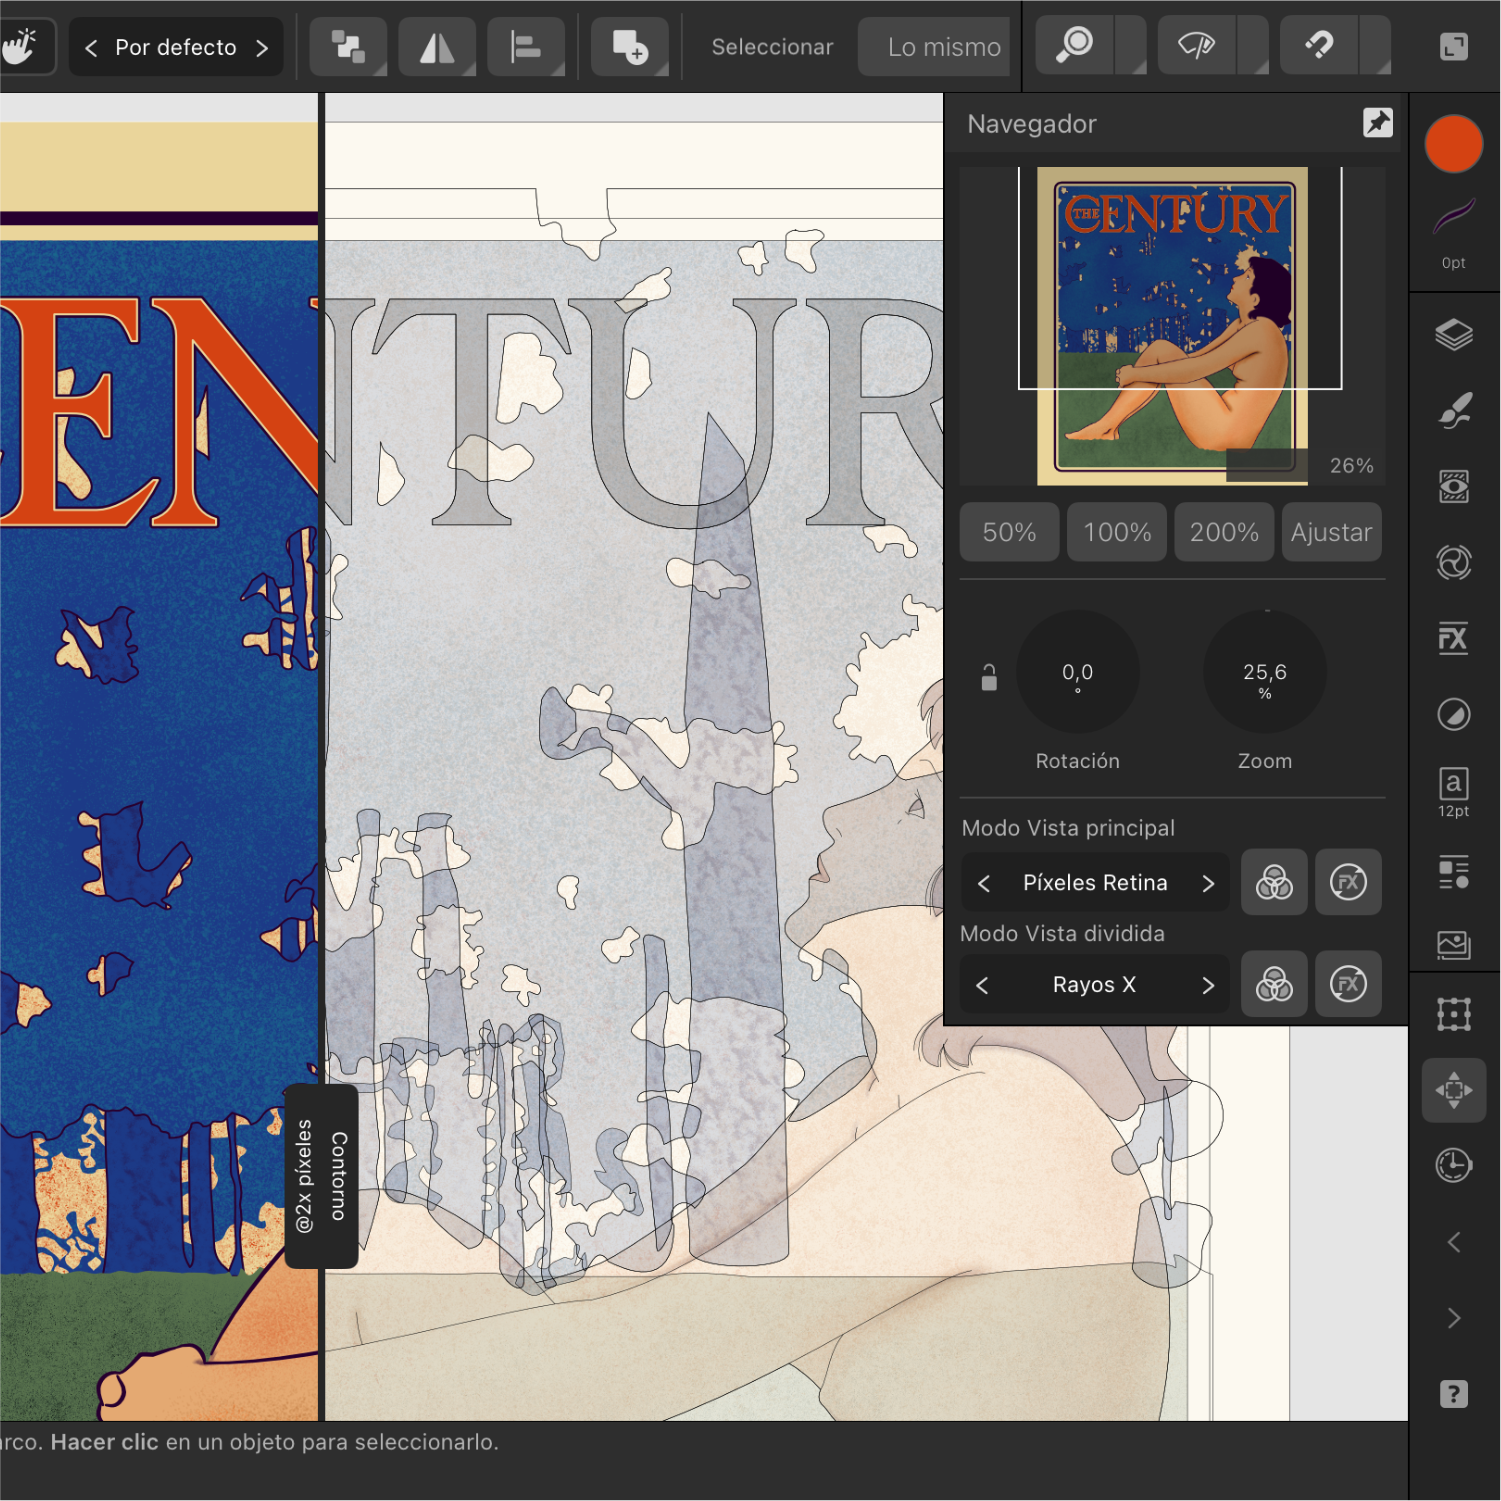Open the History studio clock icon
1501x1501 pixels.
[x=1453, y=1166]
